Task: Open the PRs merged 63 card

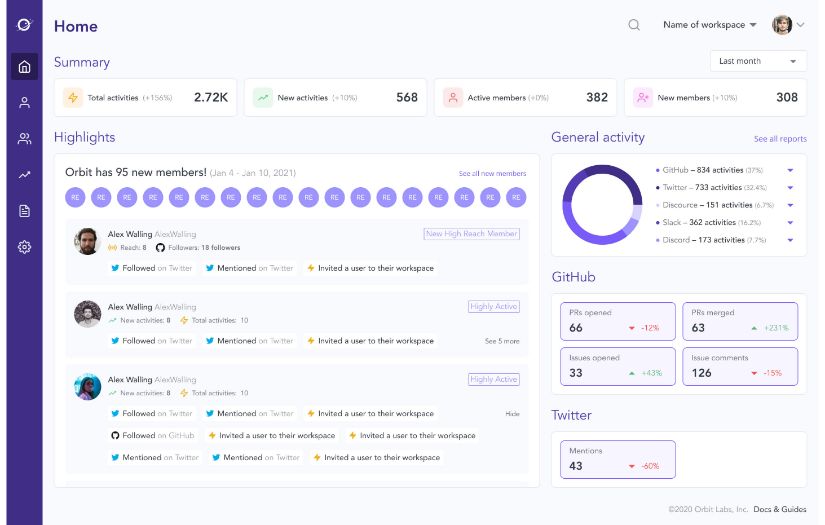Action: pyautogui.click(x=740, y=321)
